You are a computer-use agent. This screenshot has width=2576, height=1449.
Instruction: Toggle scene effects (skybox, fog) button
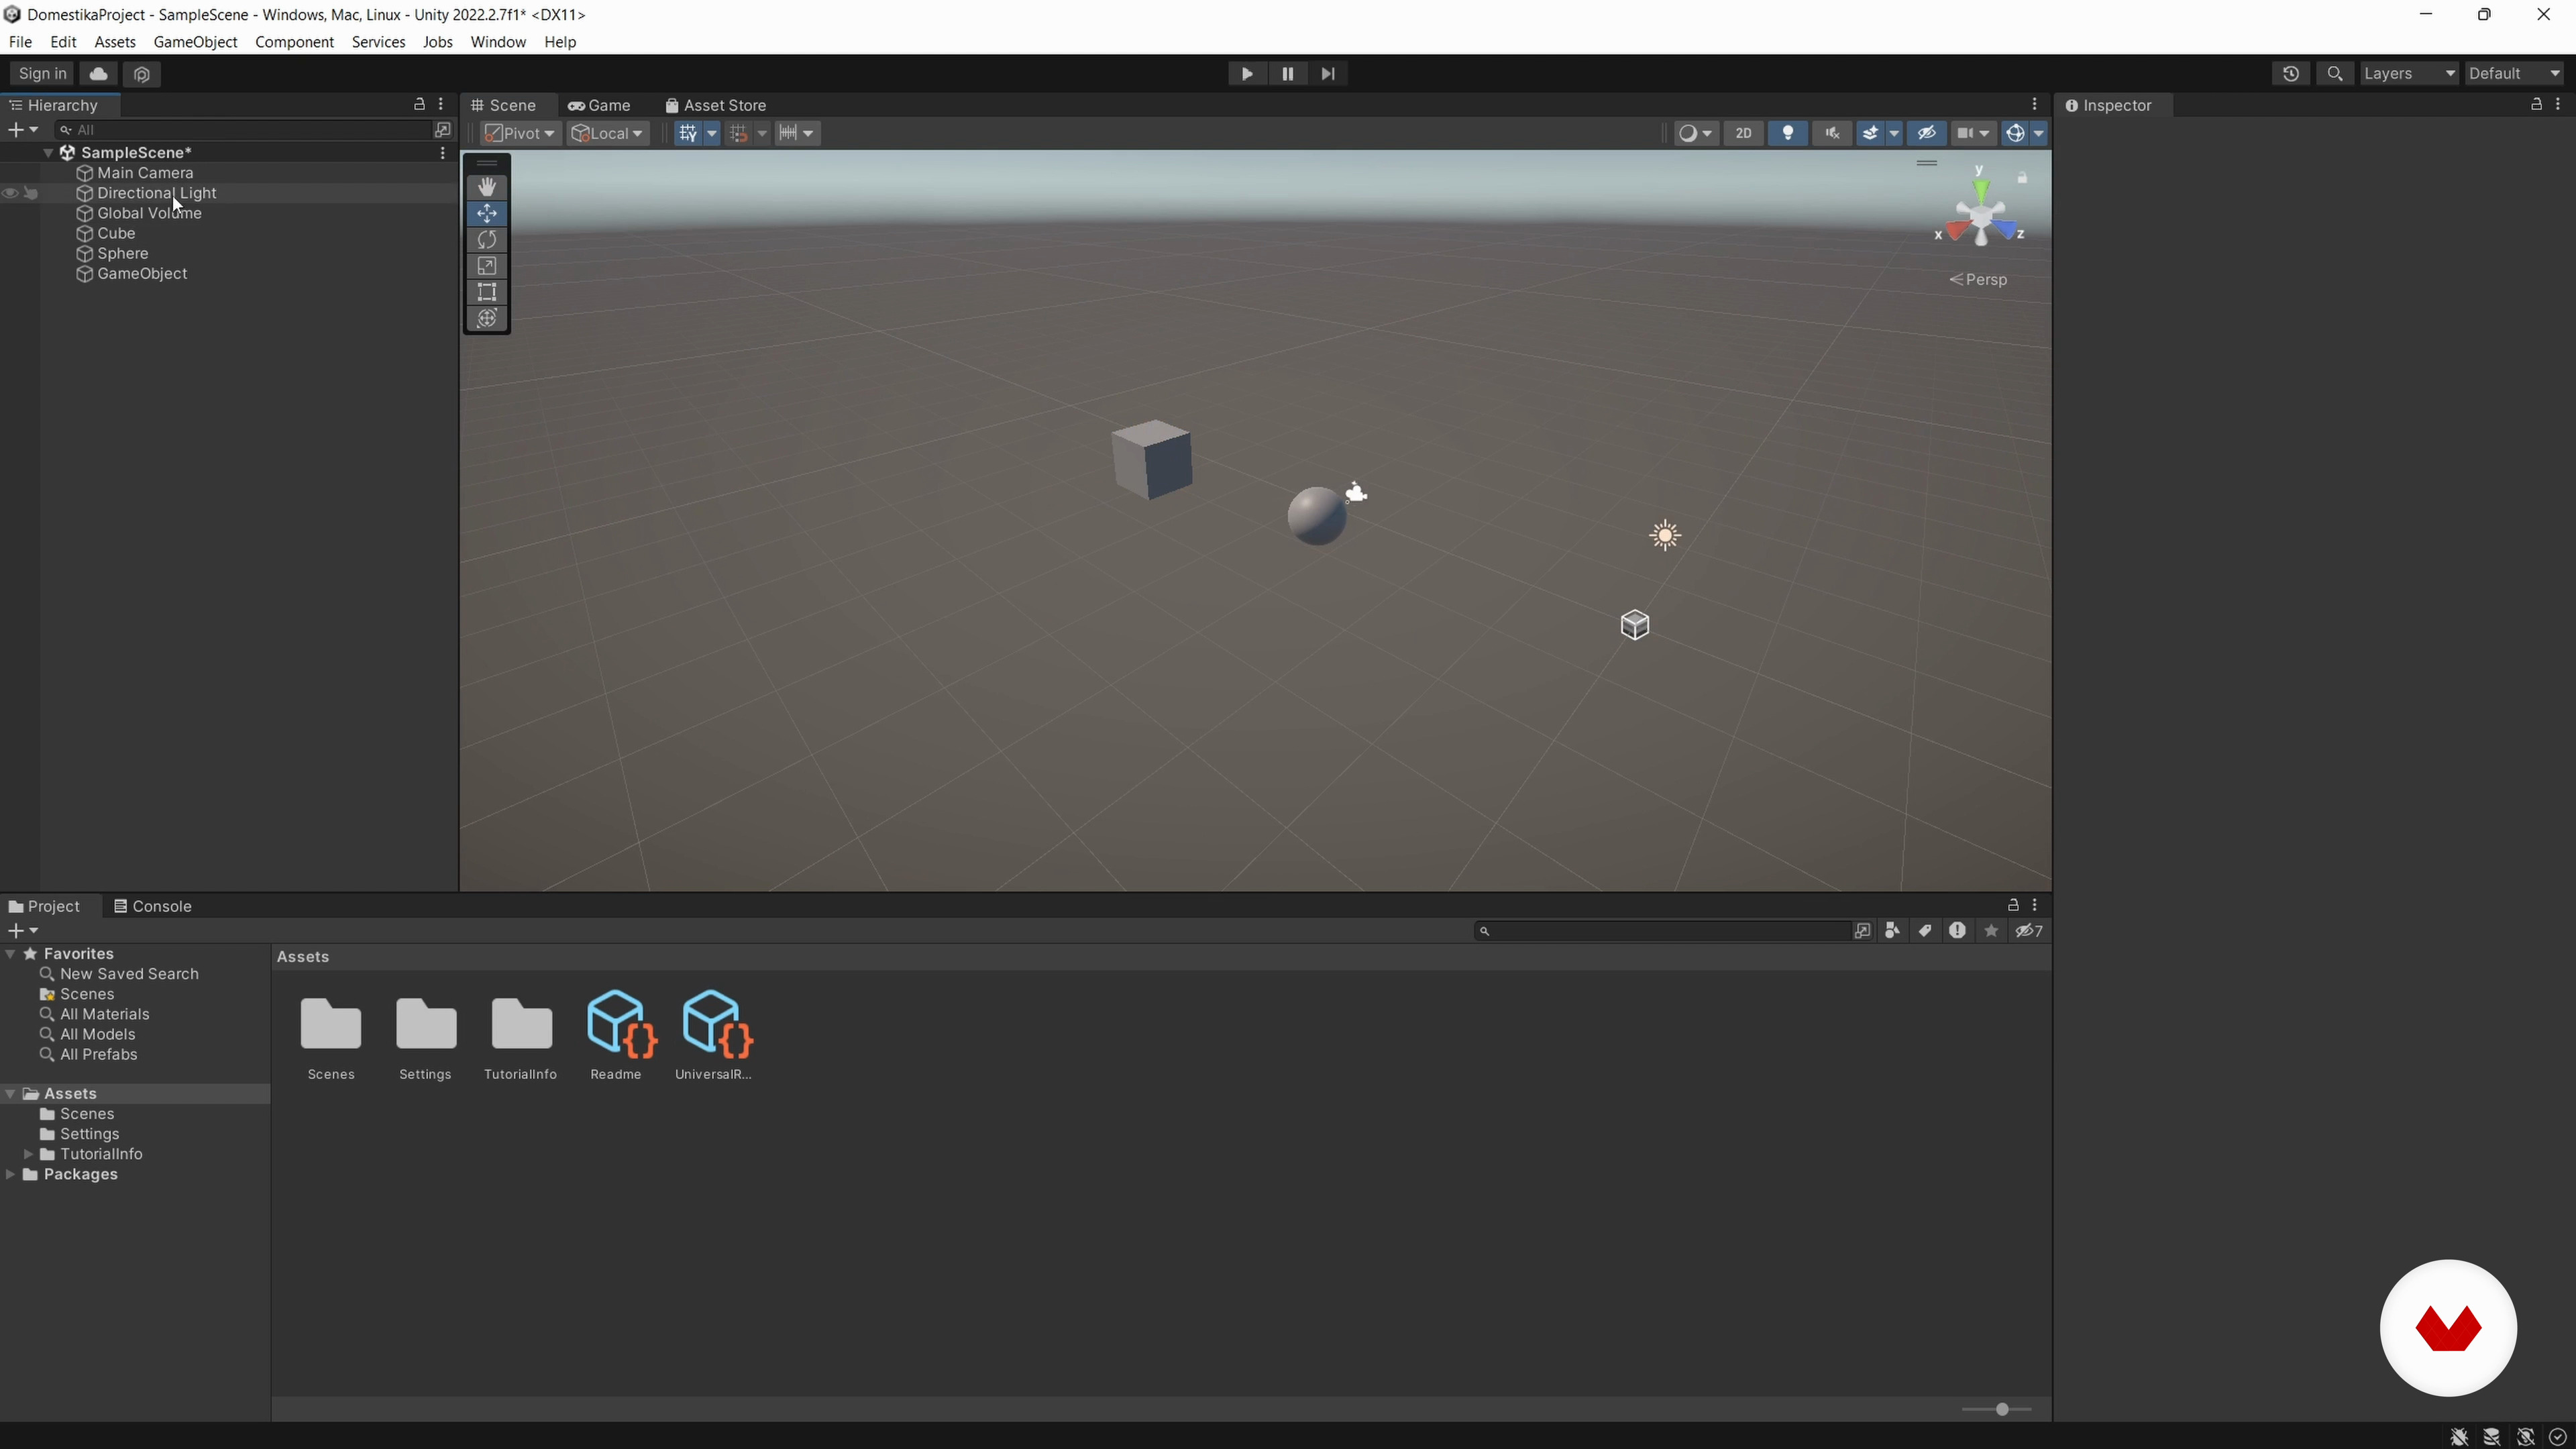click(1870, 133)
